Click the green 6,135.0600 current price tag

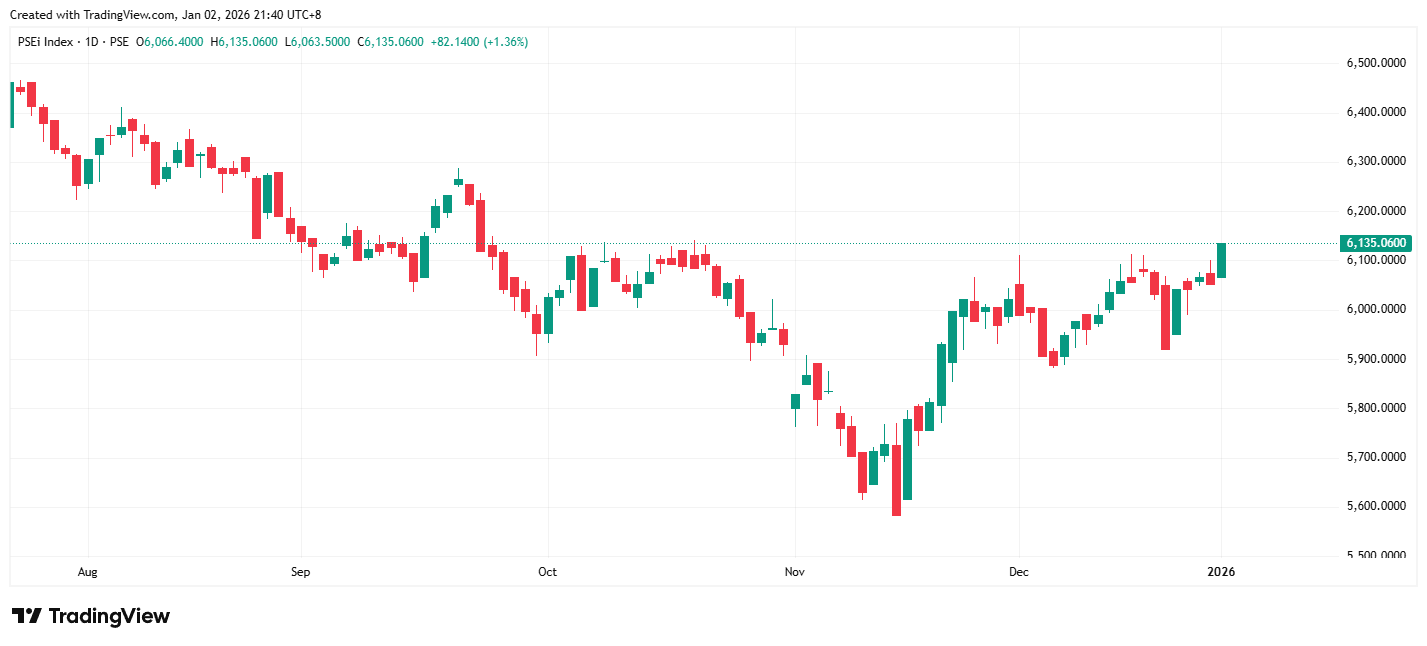pyautogui.click(x=1376, y=243)
